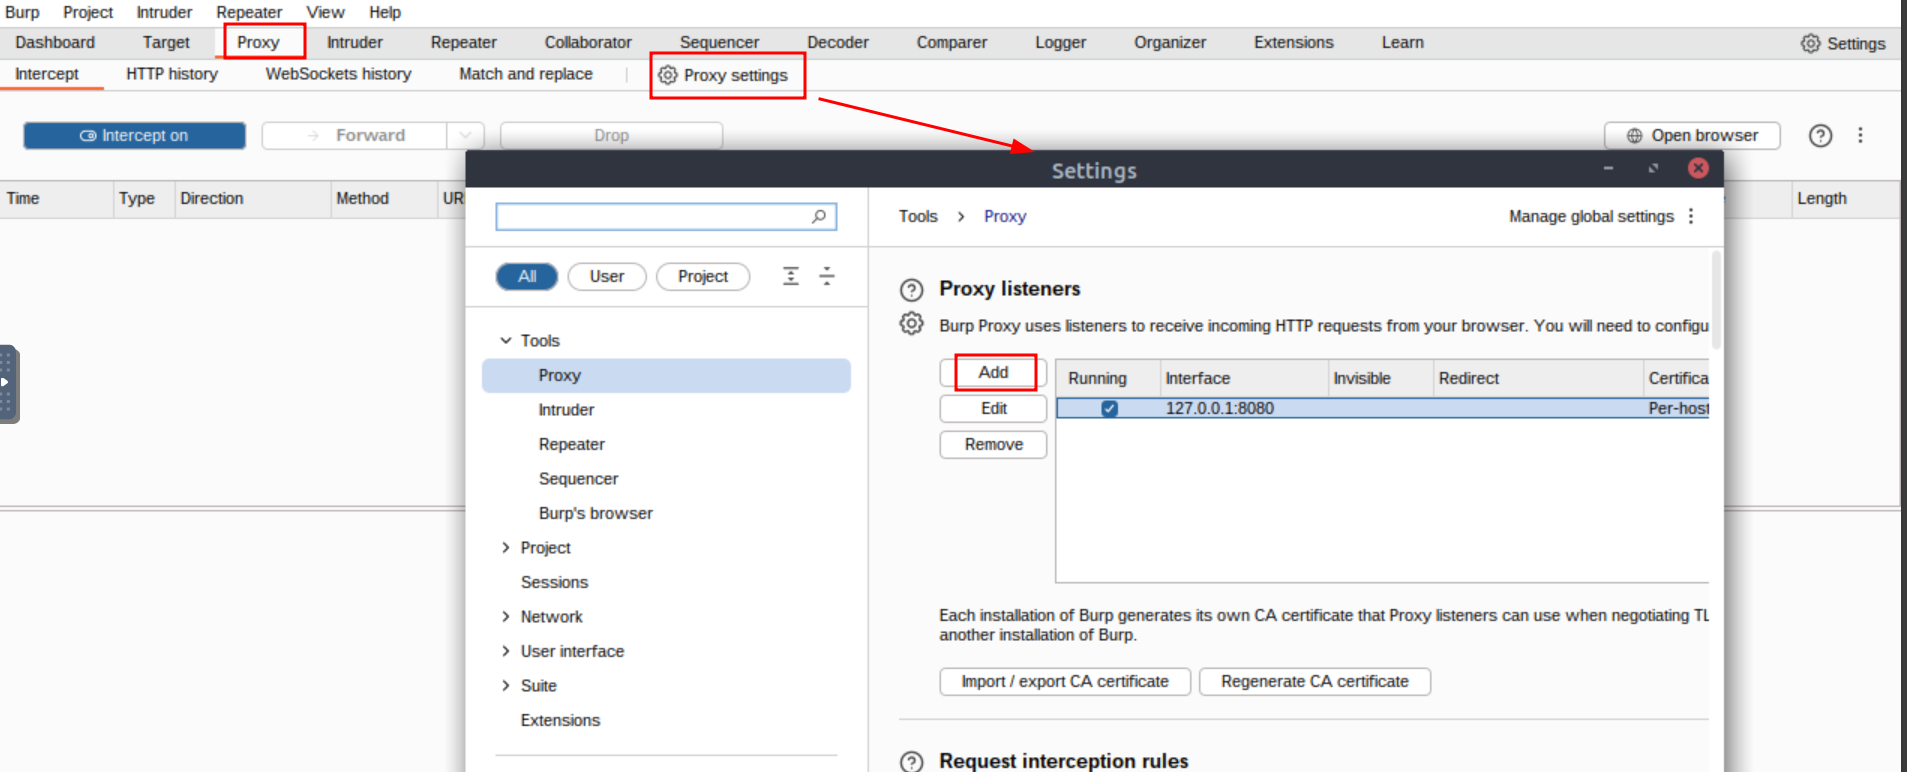Open the Forward button dropdown arrow
The image size is (1907, 772).
[x=465, y=135]
